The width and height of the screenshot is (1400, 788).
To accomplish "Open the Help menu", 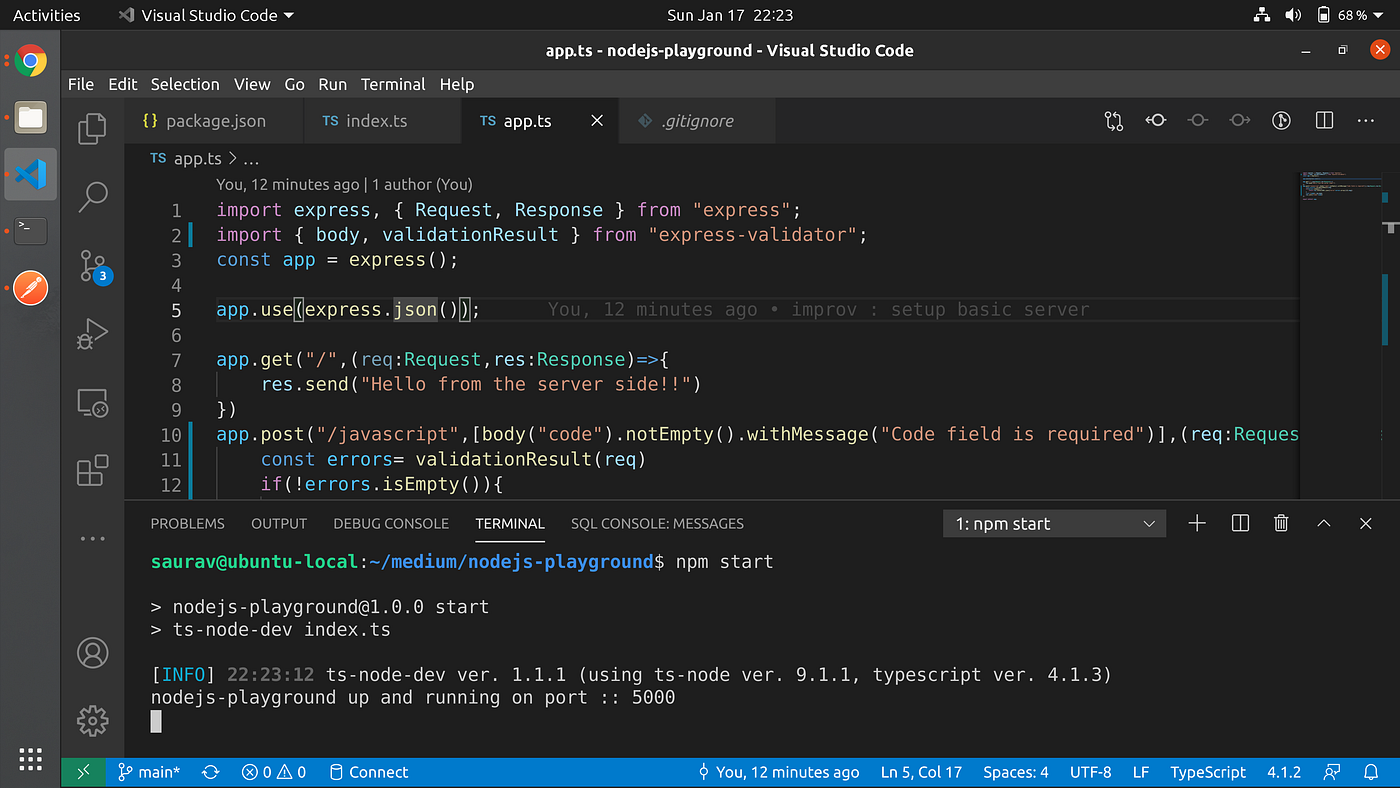I will pos(457,84).
